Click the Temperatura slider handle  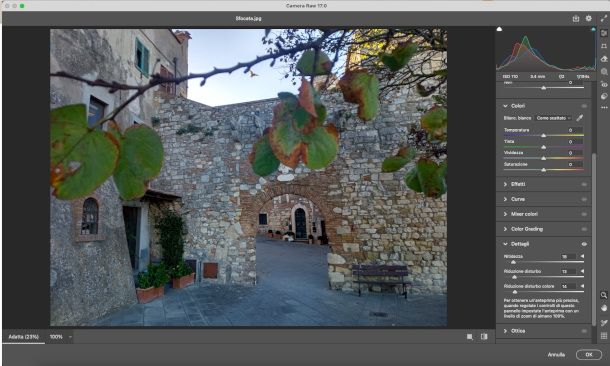point(543,135)
